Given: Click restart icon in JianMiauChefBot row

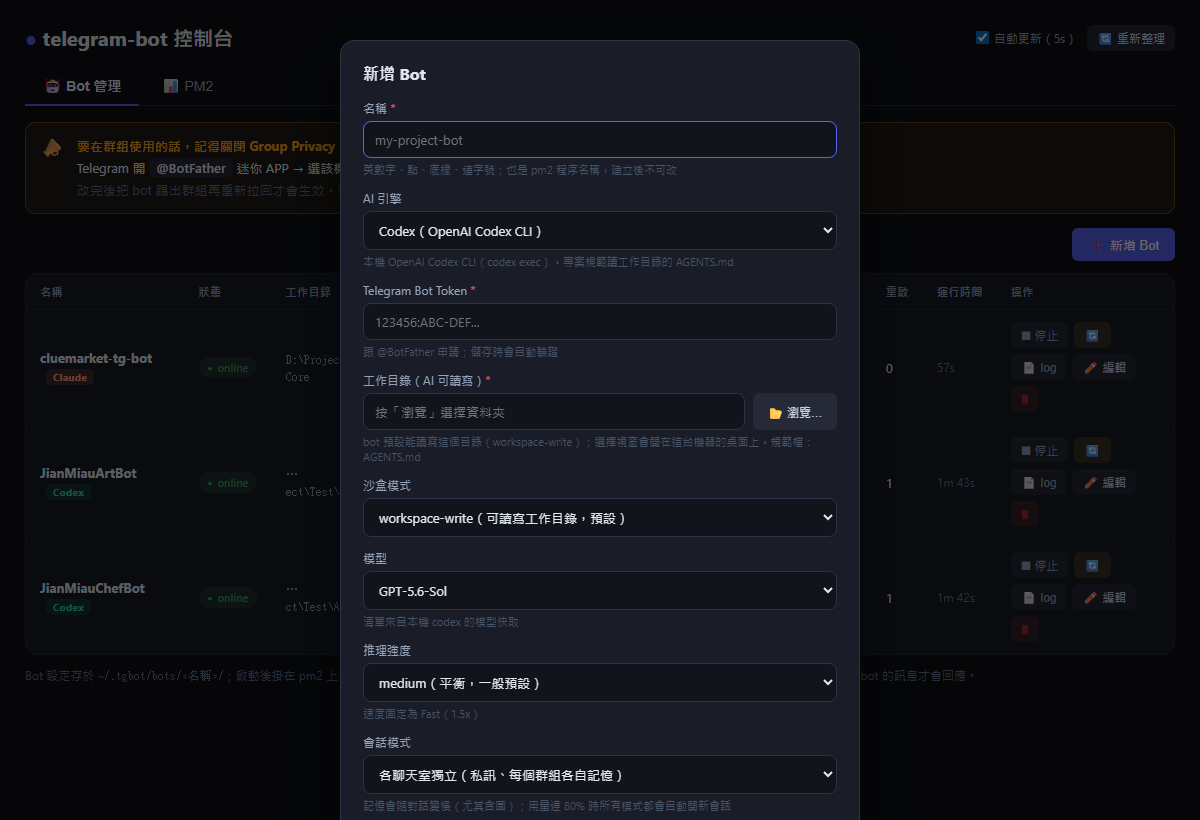Looking at the screenshot, I should click(1092, 565).
